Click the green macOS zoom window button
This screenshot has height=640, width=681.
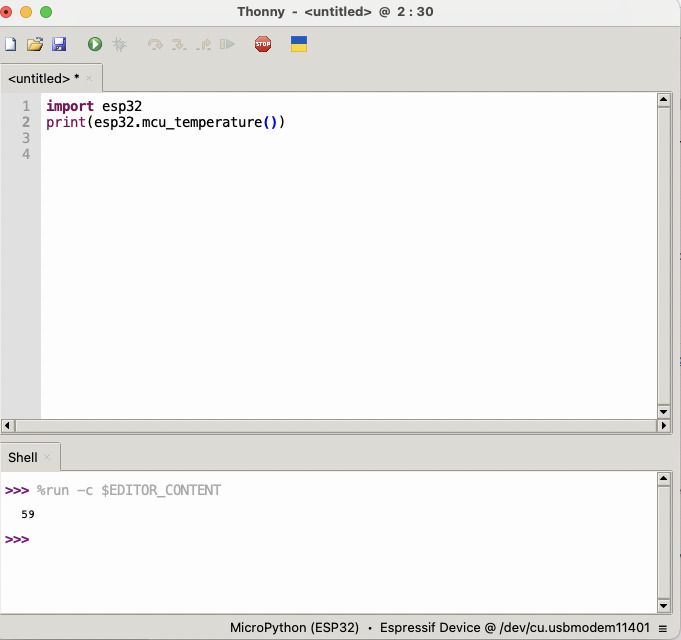(46, 12)
